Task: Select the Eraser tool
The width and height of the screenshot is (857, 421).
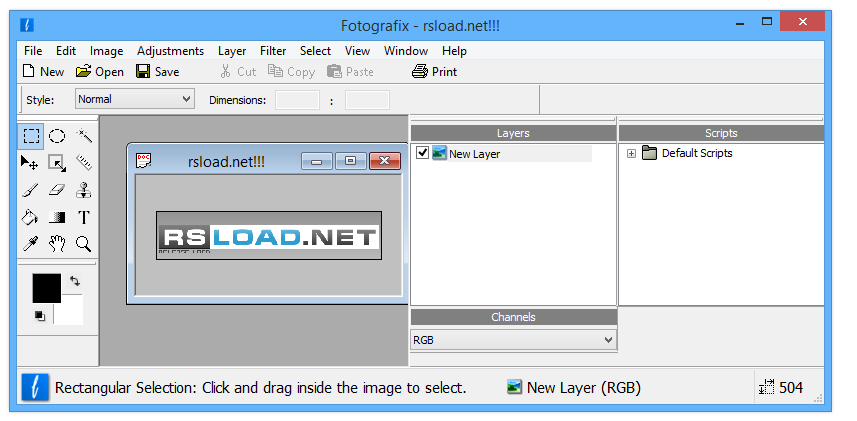Action: tap(58, 190)
